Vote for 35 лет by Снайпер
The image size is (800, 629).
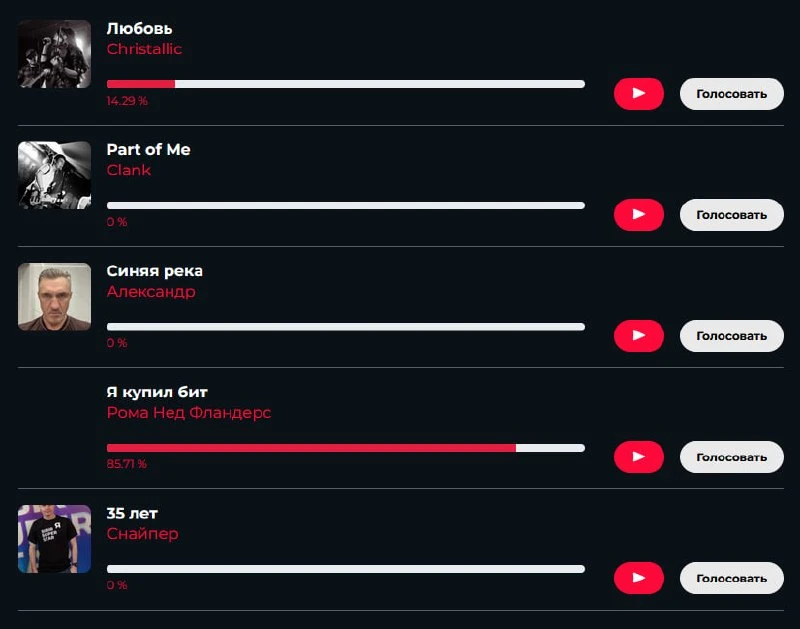click(x=732, y=578)
